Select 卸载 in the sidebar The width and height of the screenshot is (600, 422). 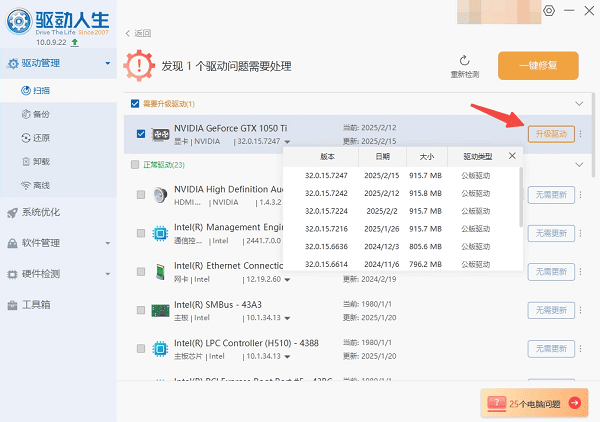41,161
